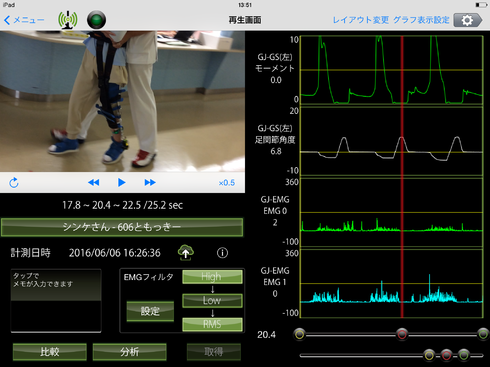Rewind the gait video
Image resolution: width=490 pixels, height=367 pixels.
click(94, 182)
